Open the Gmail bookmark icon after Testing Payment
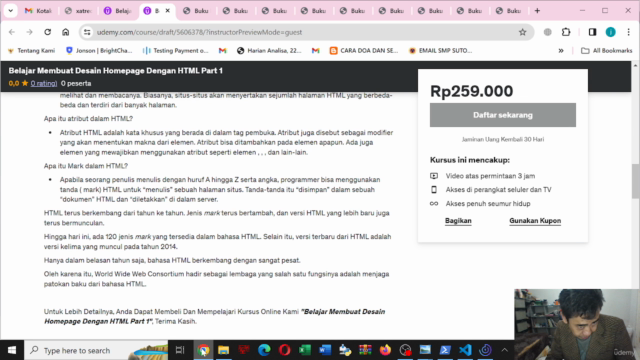The height and width of the screenshot is (360, 640). tap(222, 51)
